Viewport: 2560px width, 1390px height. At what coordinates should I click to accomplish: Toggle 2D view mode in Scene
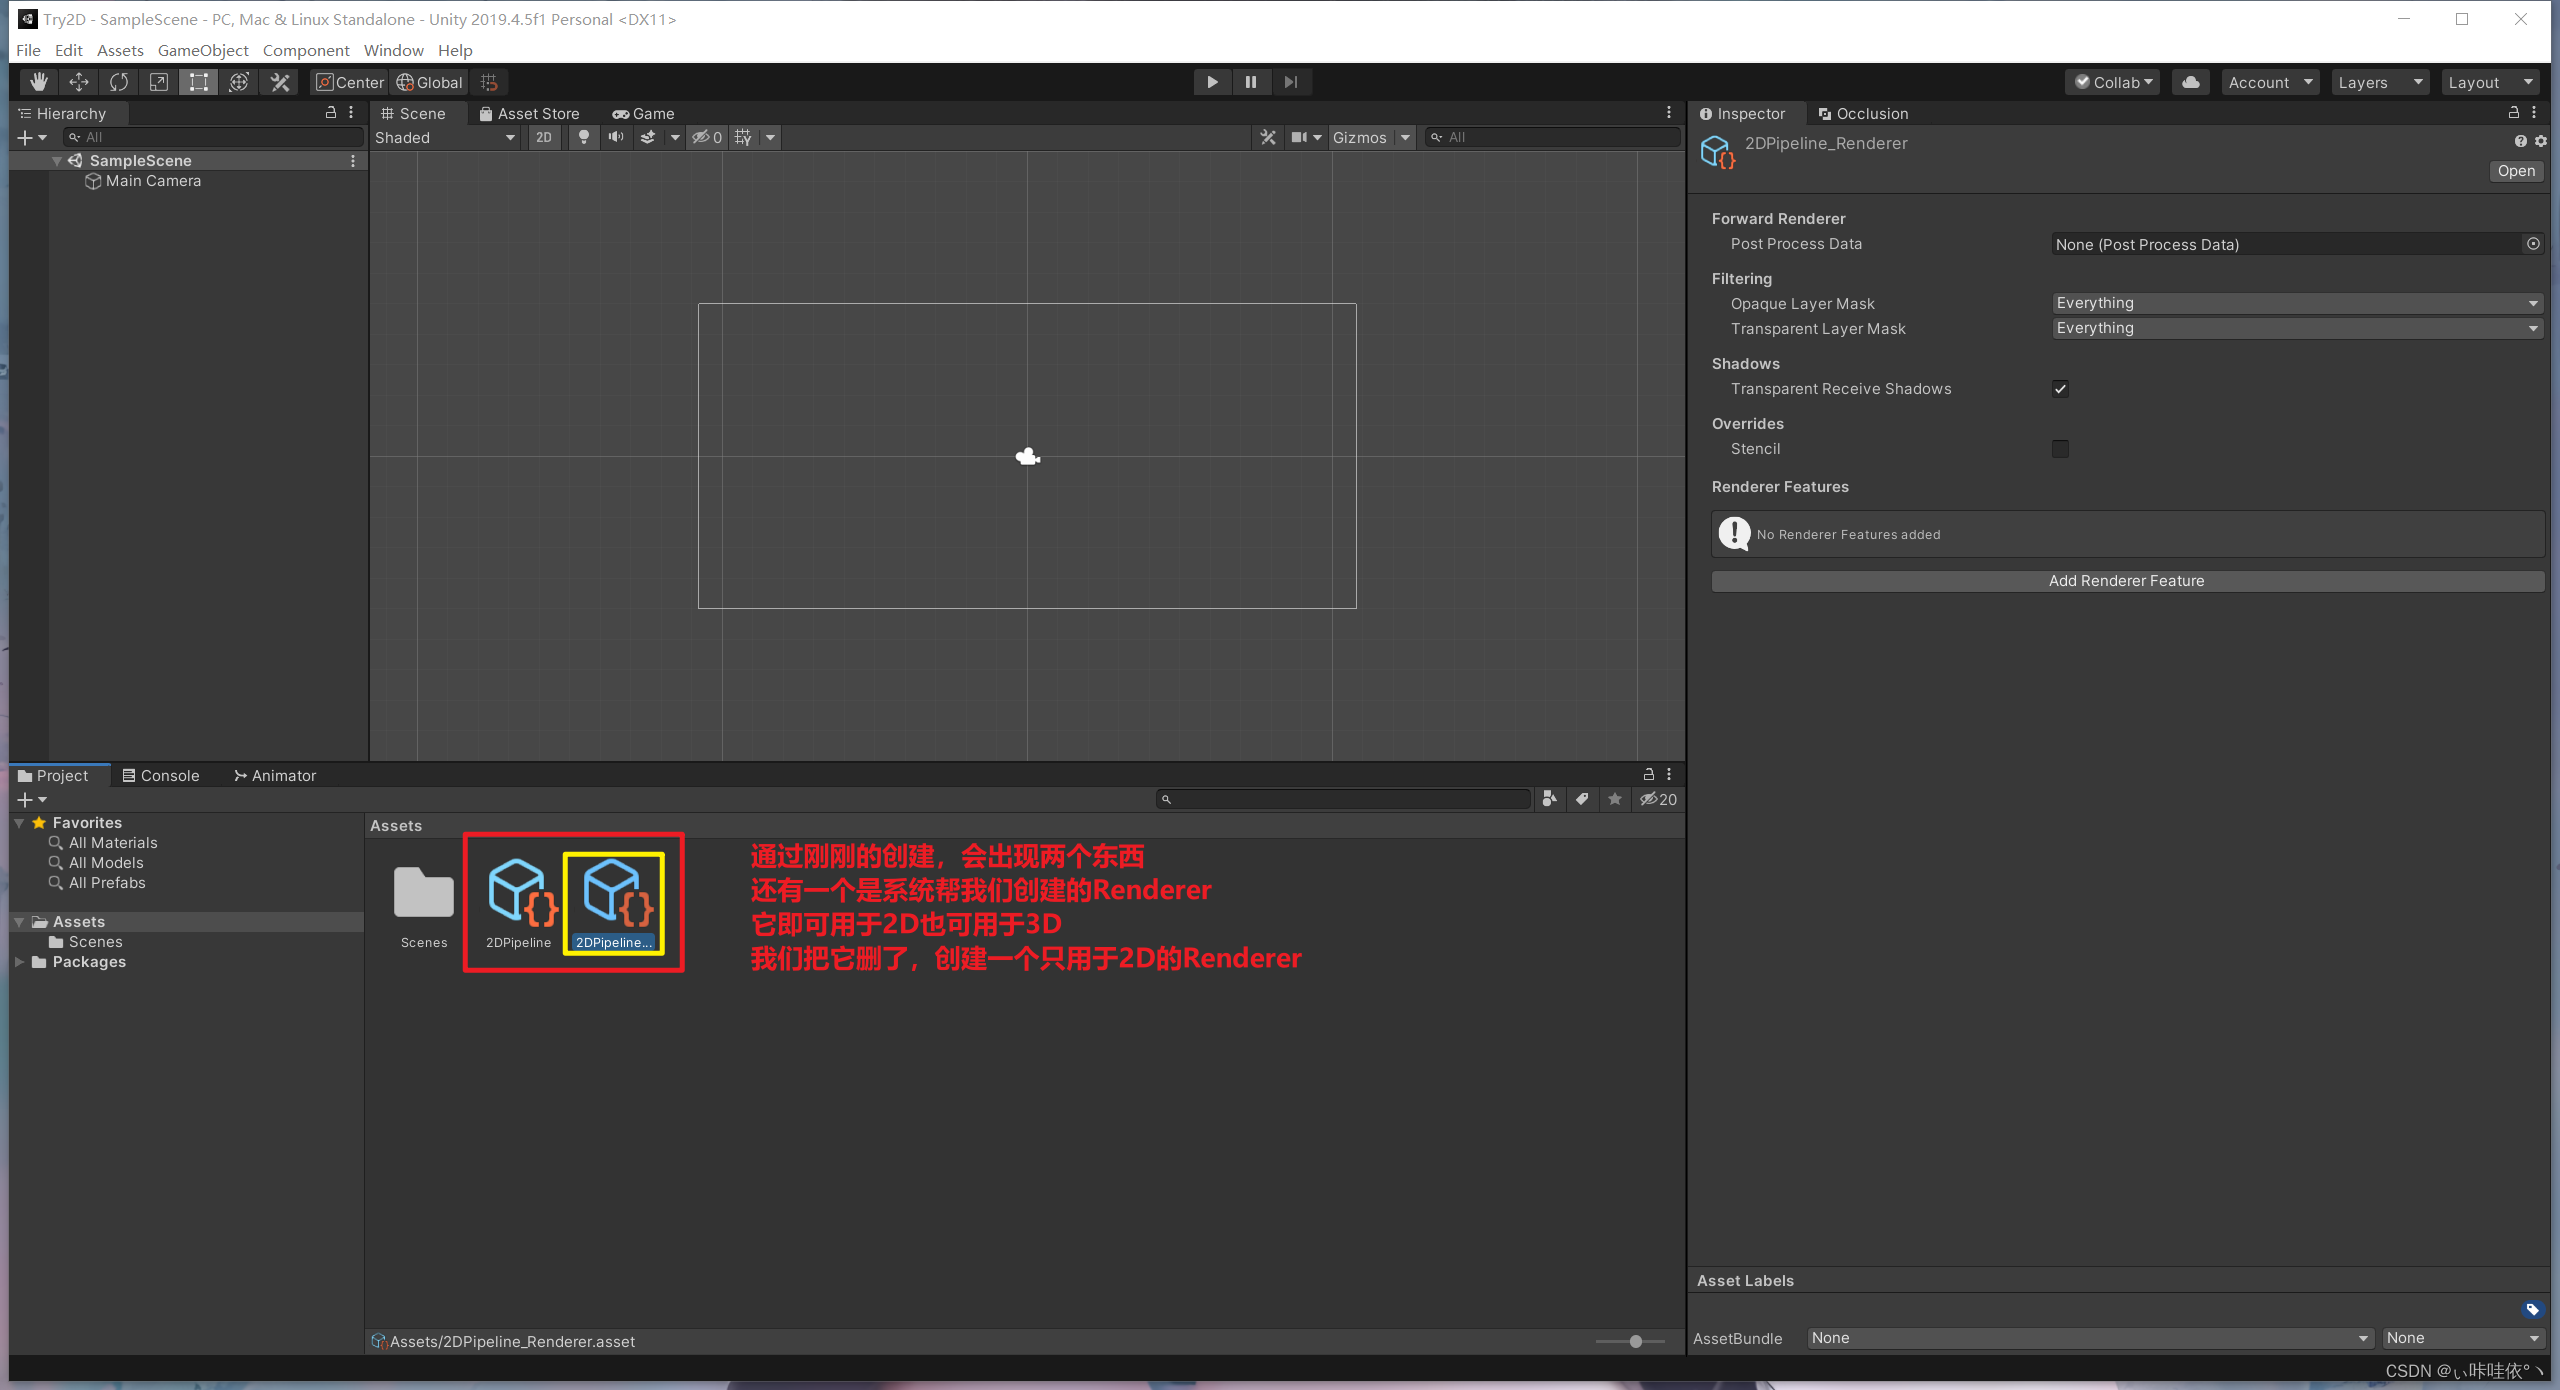(x=544, y=137)
